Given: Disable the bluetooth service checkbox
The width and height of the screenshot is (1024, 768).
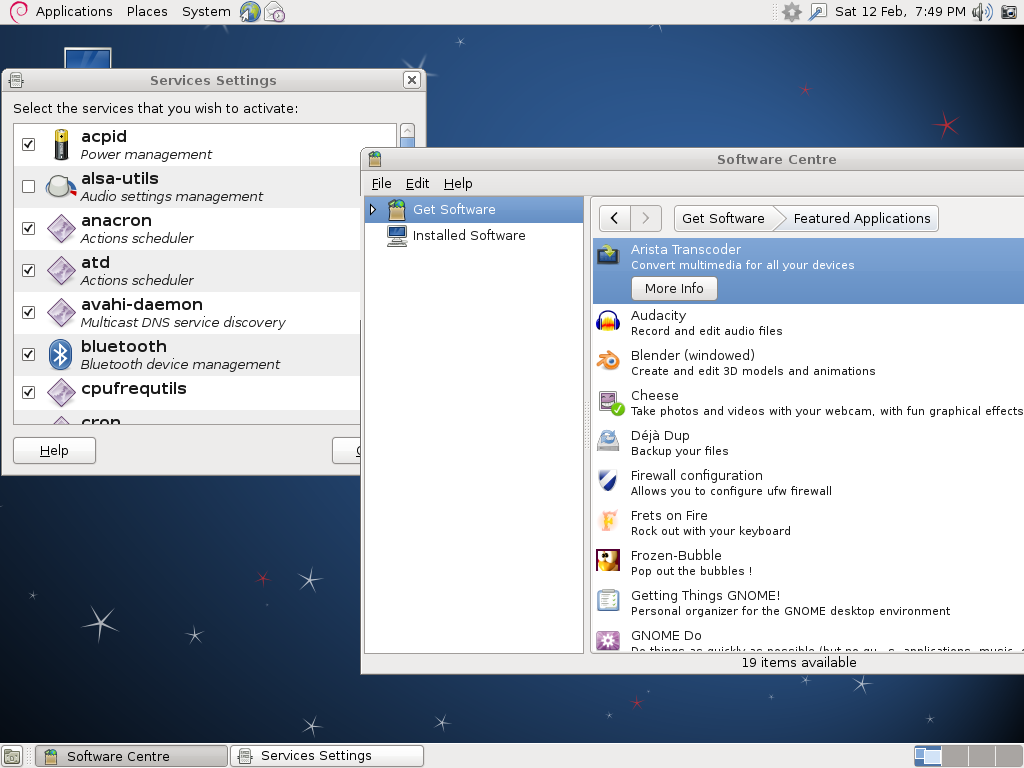Looking at the screenshot, I should click(x=28, y=354).
